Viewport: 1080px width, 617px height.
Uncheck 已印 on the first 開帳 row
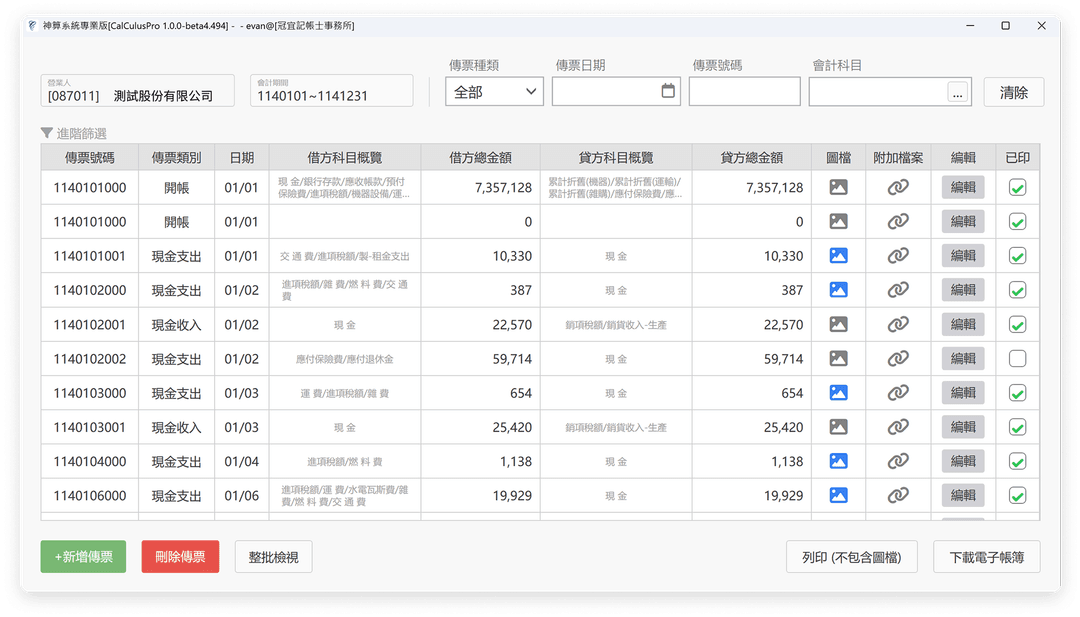pyautogui.click(x=1017, y=187)
